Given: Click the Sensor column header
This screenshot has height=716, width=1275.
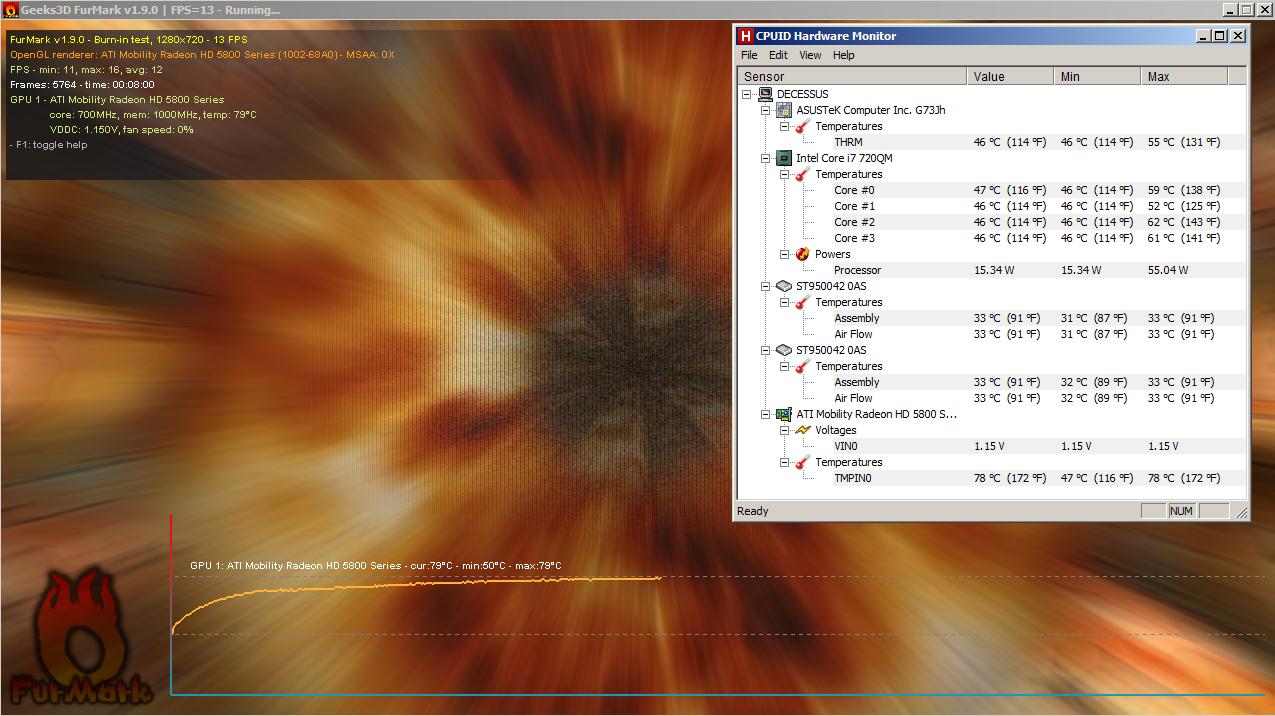Looking at the screenshot, I should coord(853,76).
